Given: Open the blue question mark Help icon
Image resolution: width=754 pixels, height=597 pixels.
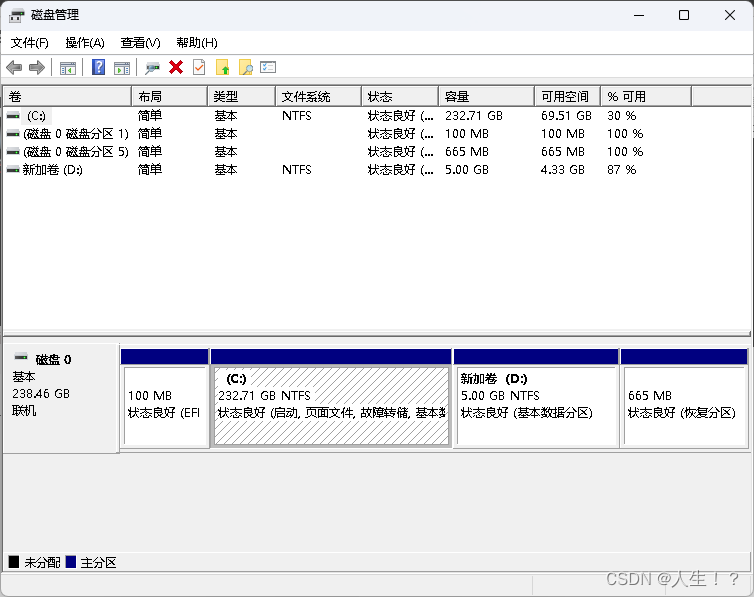Looking at the screenshot, I should point(98,67).
